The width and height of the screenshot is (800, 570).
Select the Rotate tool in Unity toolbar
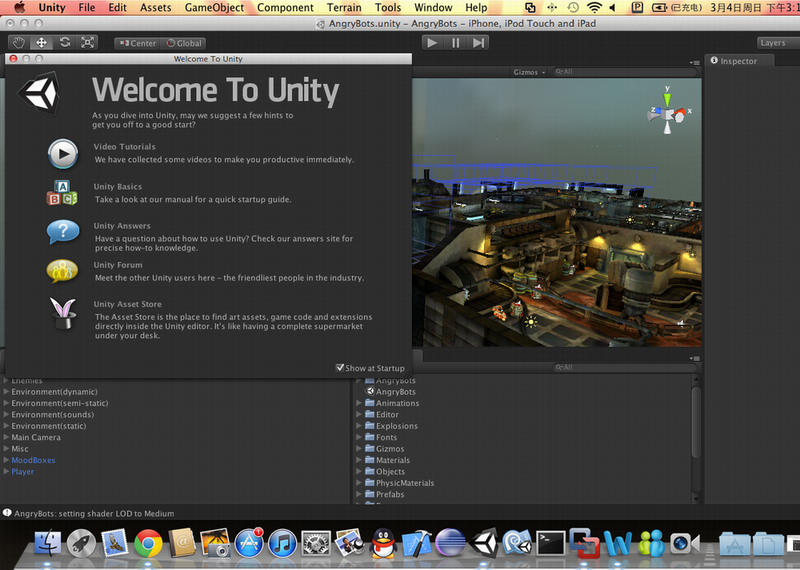point(64,43)
